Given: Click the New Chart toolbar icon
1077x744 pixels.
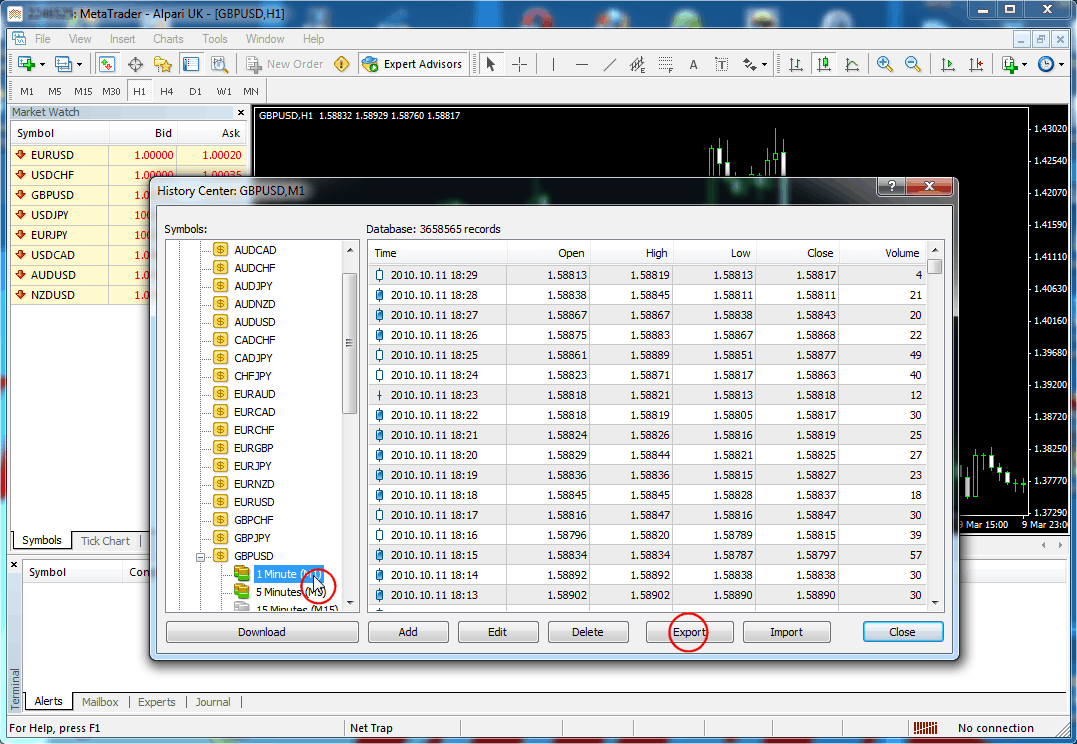Looking at the screenshot, I should point(26,64).
